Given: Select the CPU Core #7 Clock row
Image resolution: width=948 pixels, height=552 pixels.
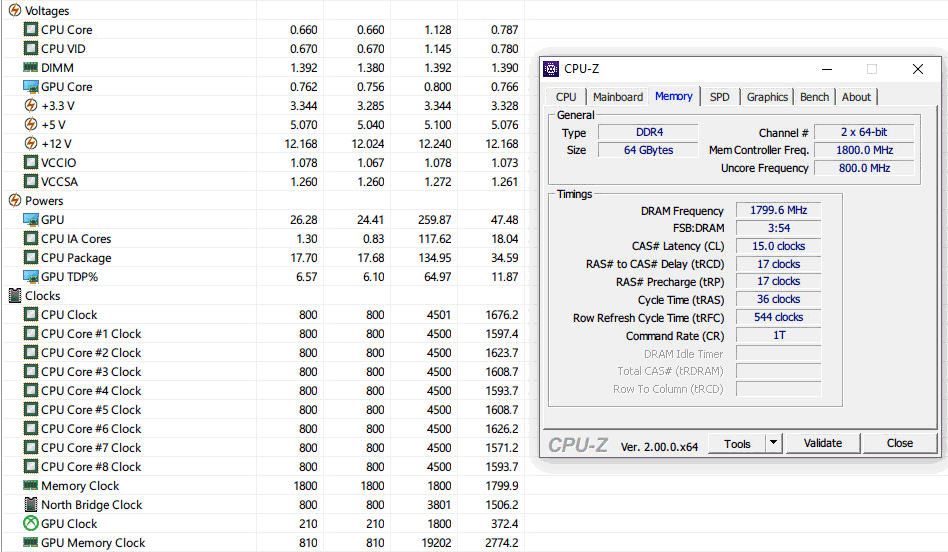Looking at the screenshot, I should pos(263,447).
